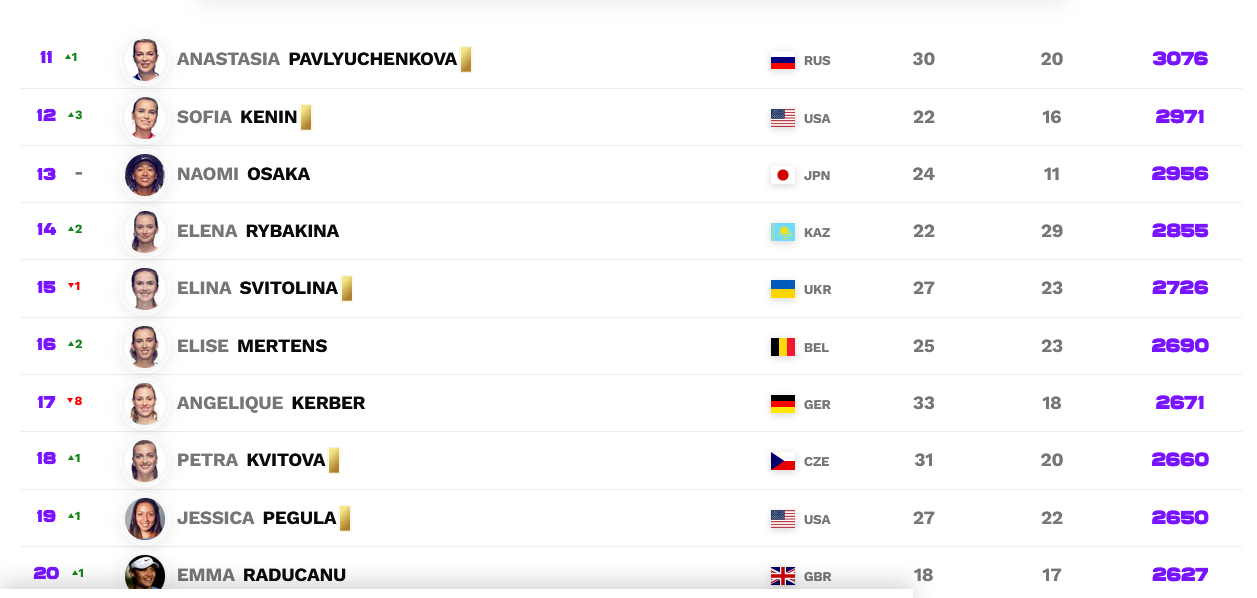This screenshot has height=598, width=1257.
Task: Click the gold badge next to Pegula
Action: (x=345, y=518)
